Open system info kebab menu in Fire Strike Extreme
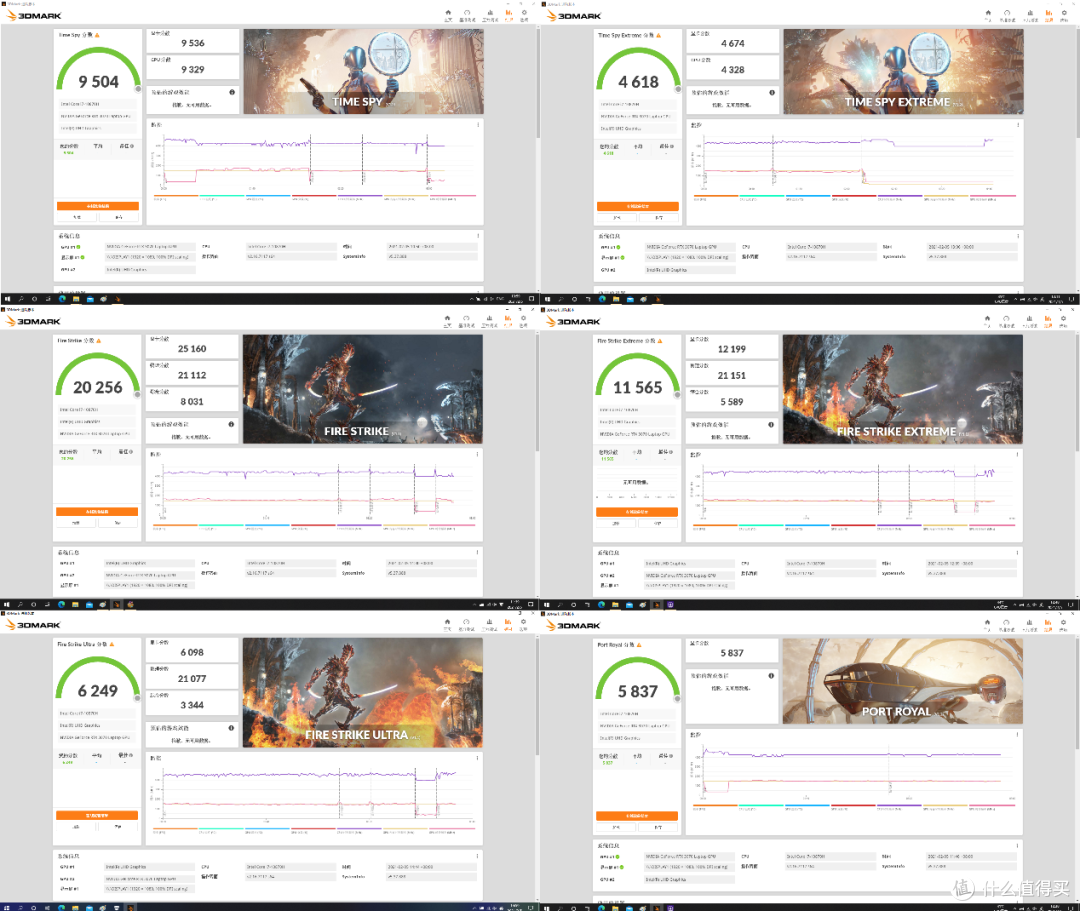Image resolution: width=1080 pixels, height=911 pixels. (1017, 552)
